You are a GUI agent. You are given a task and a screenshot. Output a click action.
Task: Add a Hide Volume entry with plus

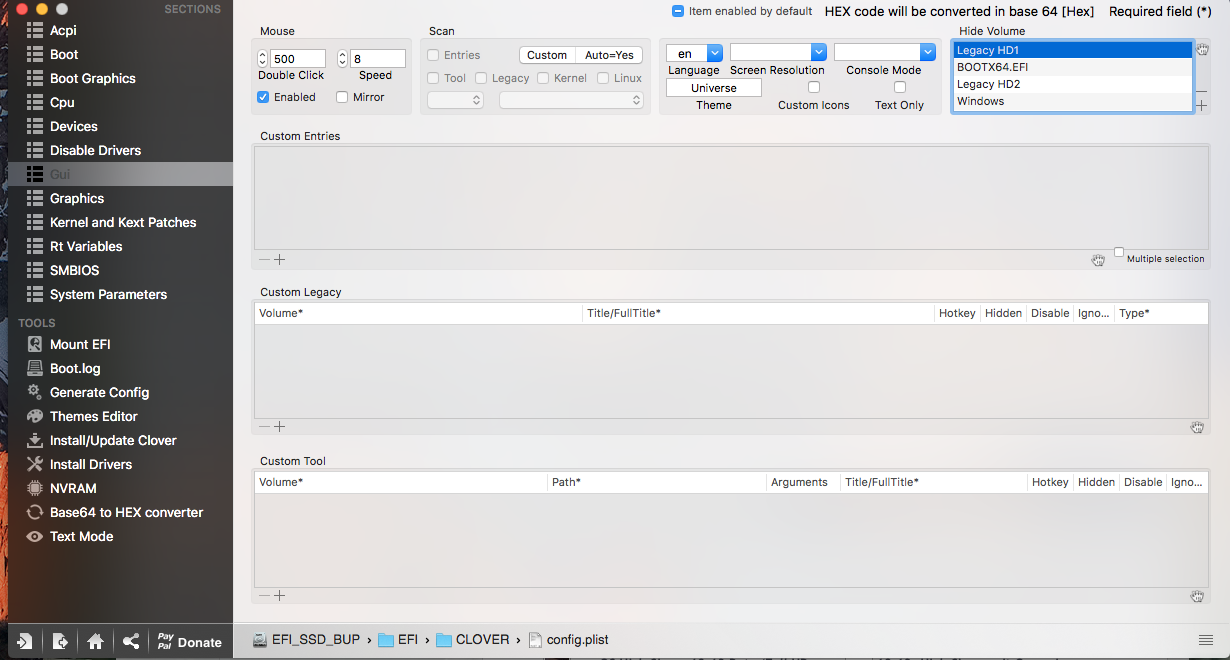[1202, 105]
